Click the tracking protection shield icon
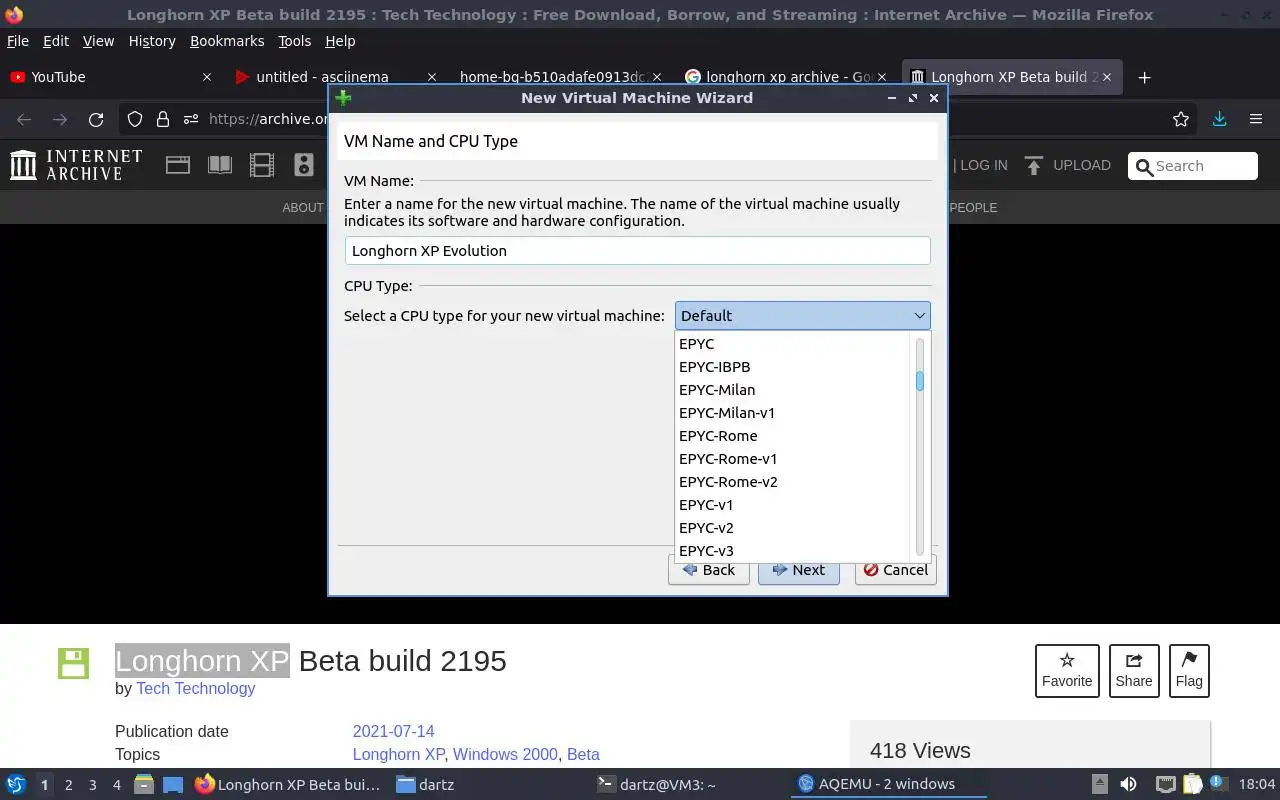The height and width of the screenshot is (800, 1280). point(135,119)
